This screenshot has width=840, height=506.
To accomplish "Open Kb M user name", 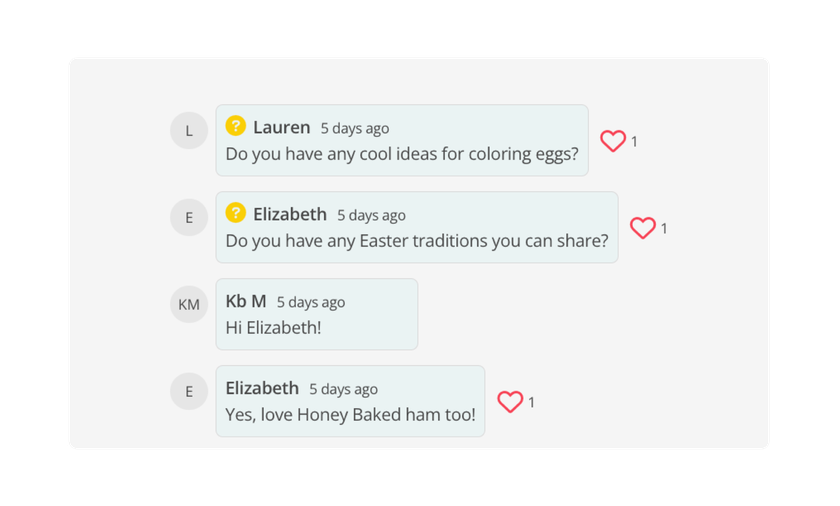I will (x=246, y=301).
